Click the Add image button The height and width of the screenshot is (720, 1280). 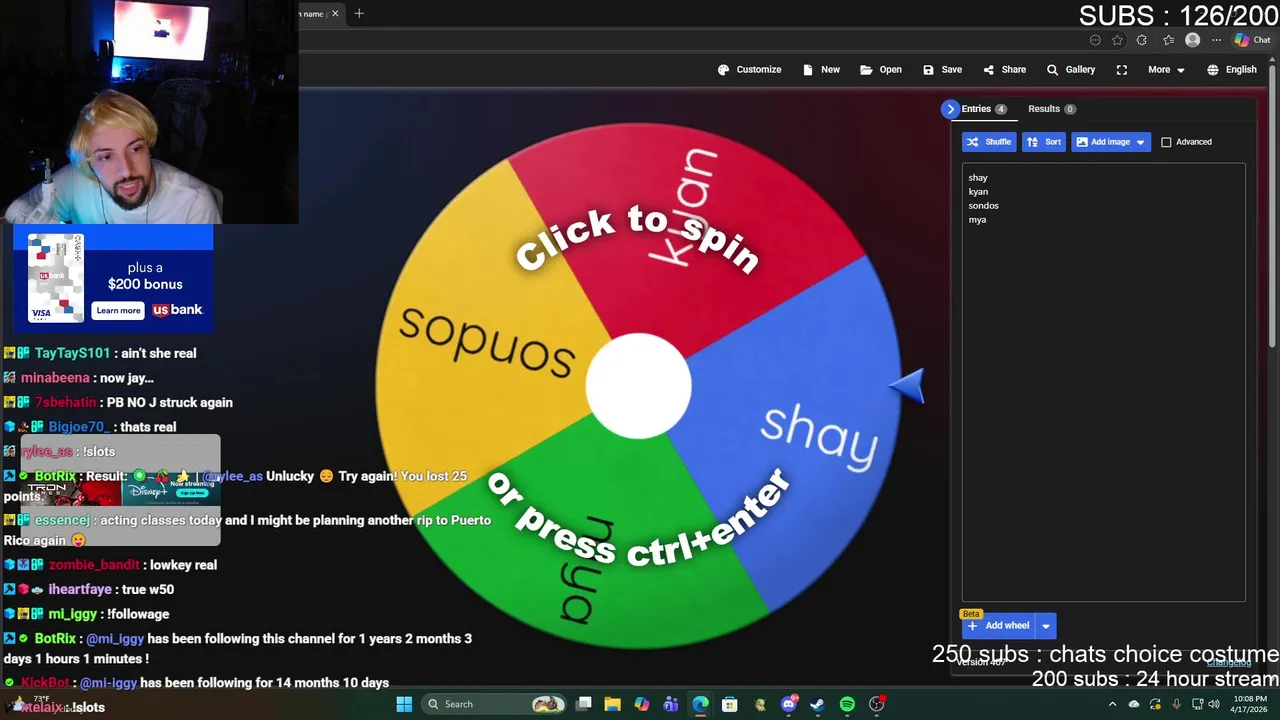[x=1102, y=142]
